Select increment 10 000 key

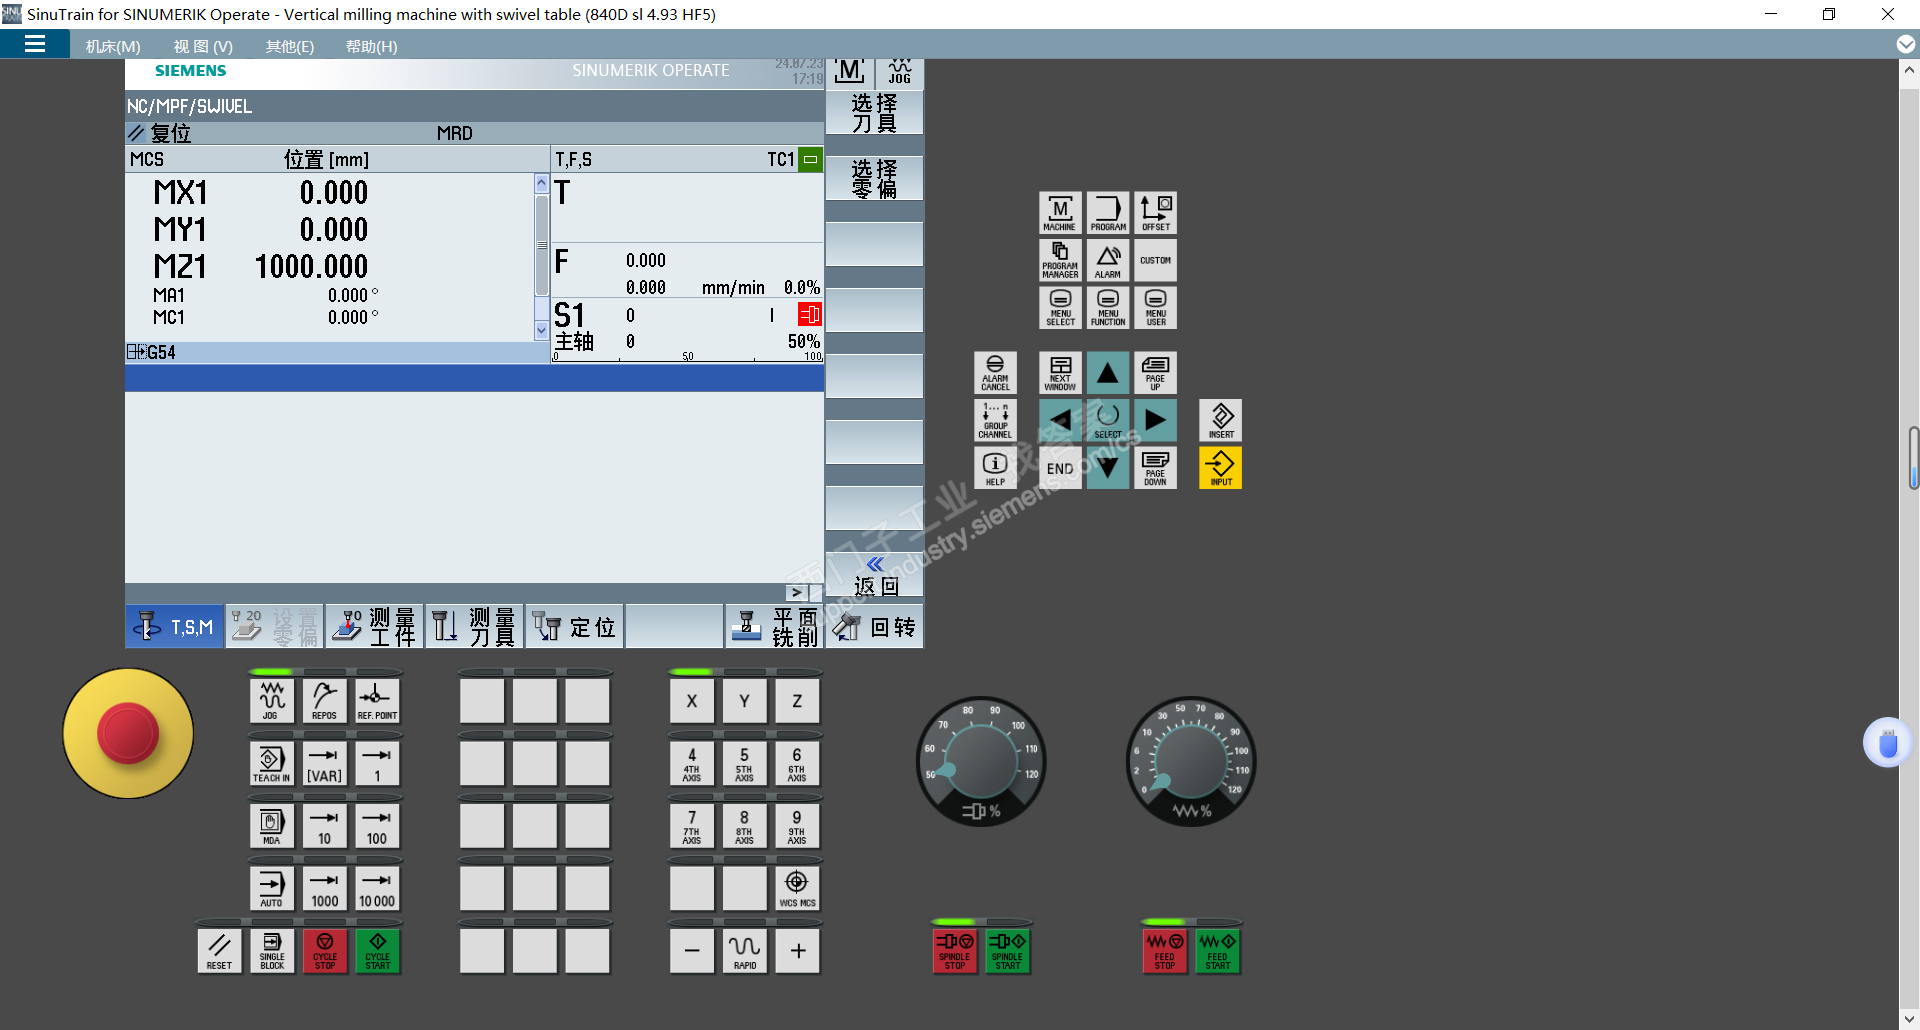tap(378, 889)
